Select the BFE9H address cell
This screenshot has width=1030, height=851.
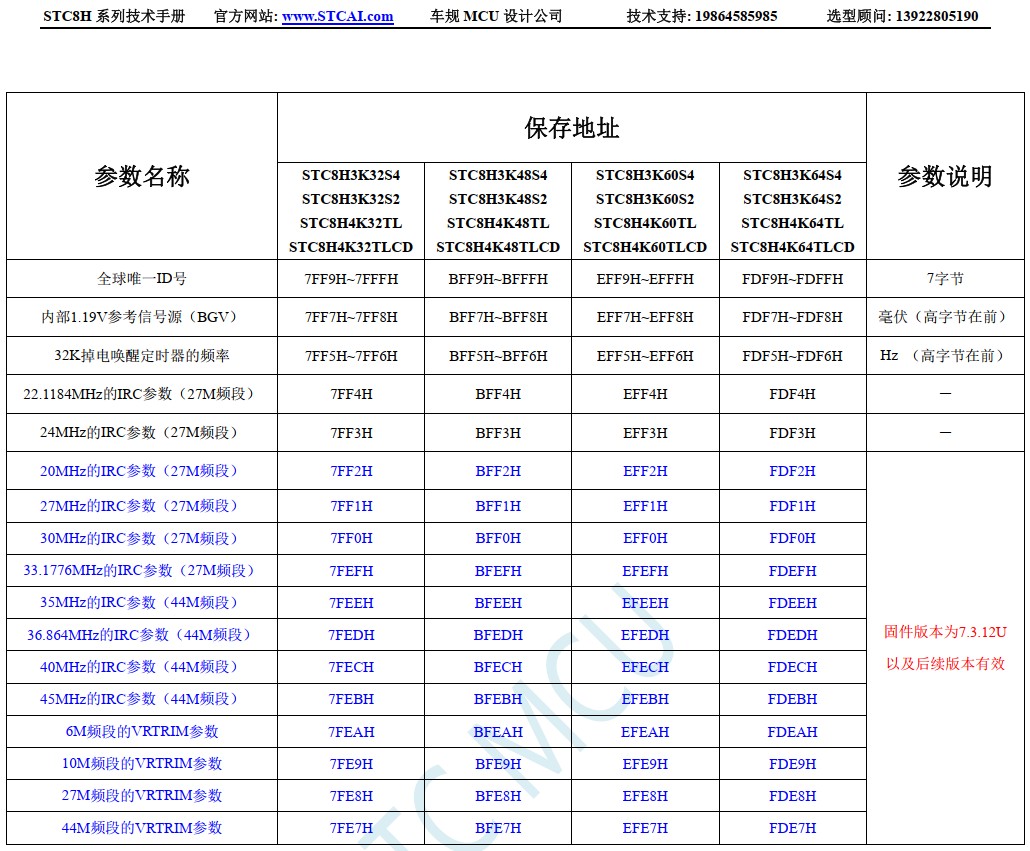pyautogui.click(x=498, y=764)
